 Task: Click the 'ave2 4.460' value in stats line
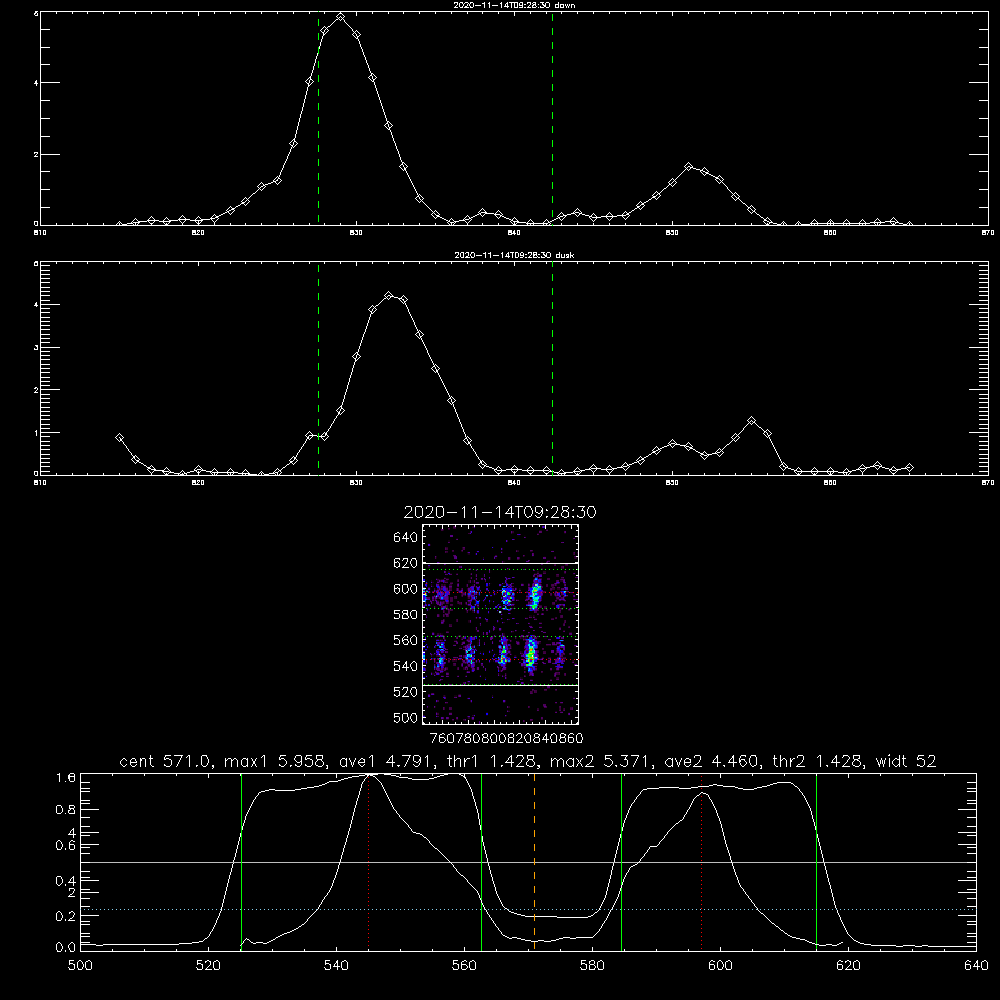coord(713,761)
